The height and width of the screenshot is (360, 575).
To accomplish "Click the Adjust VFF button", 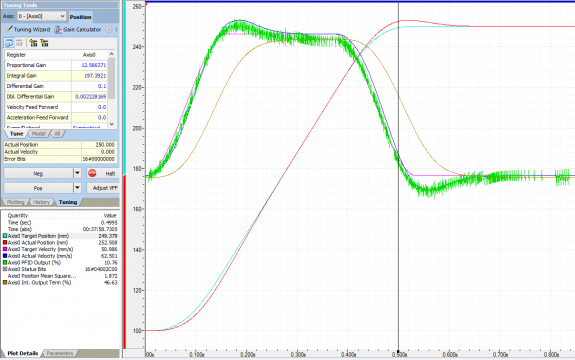I will tap(103, 188).
